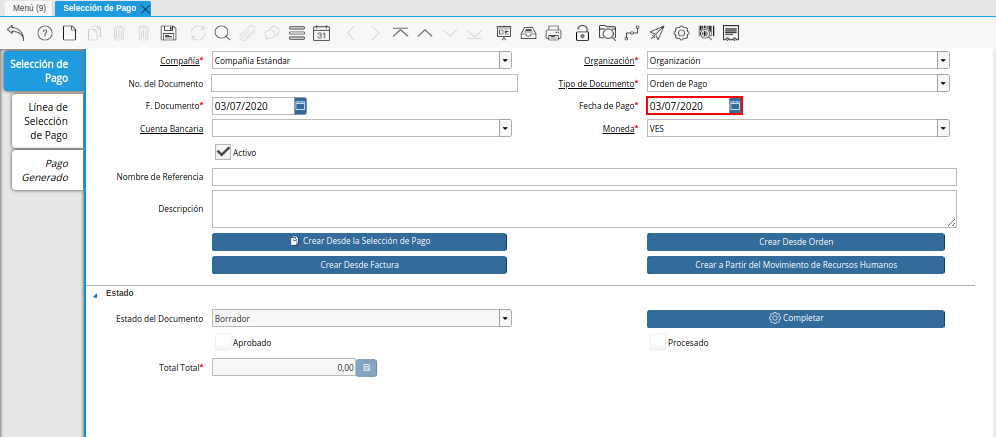The width and height of the screenshot is (996, 437).
Task: Click the Crear Desde Factura button
Action: [360, 265]
